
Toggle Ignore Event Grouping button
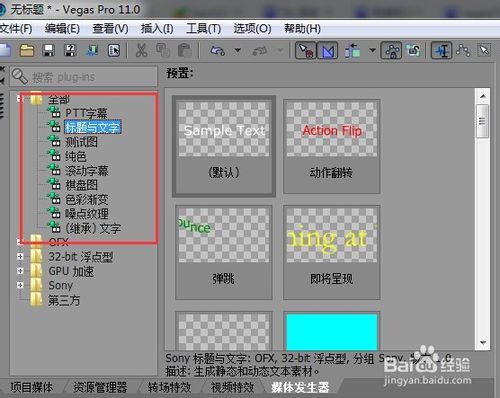point(413,51)
